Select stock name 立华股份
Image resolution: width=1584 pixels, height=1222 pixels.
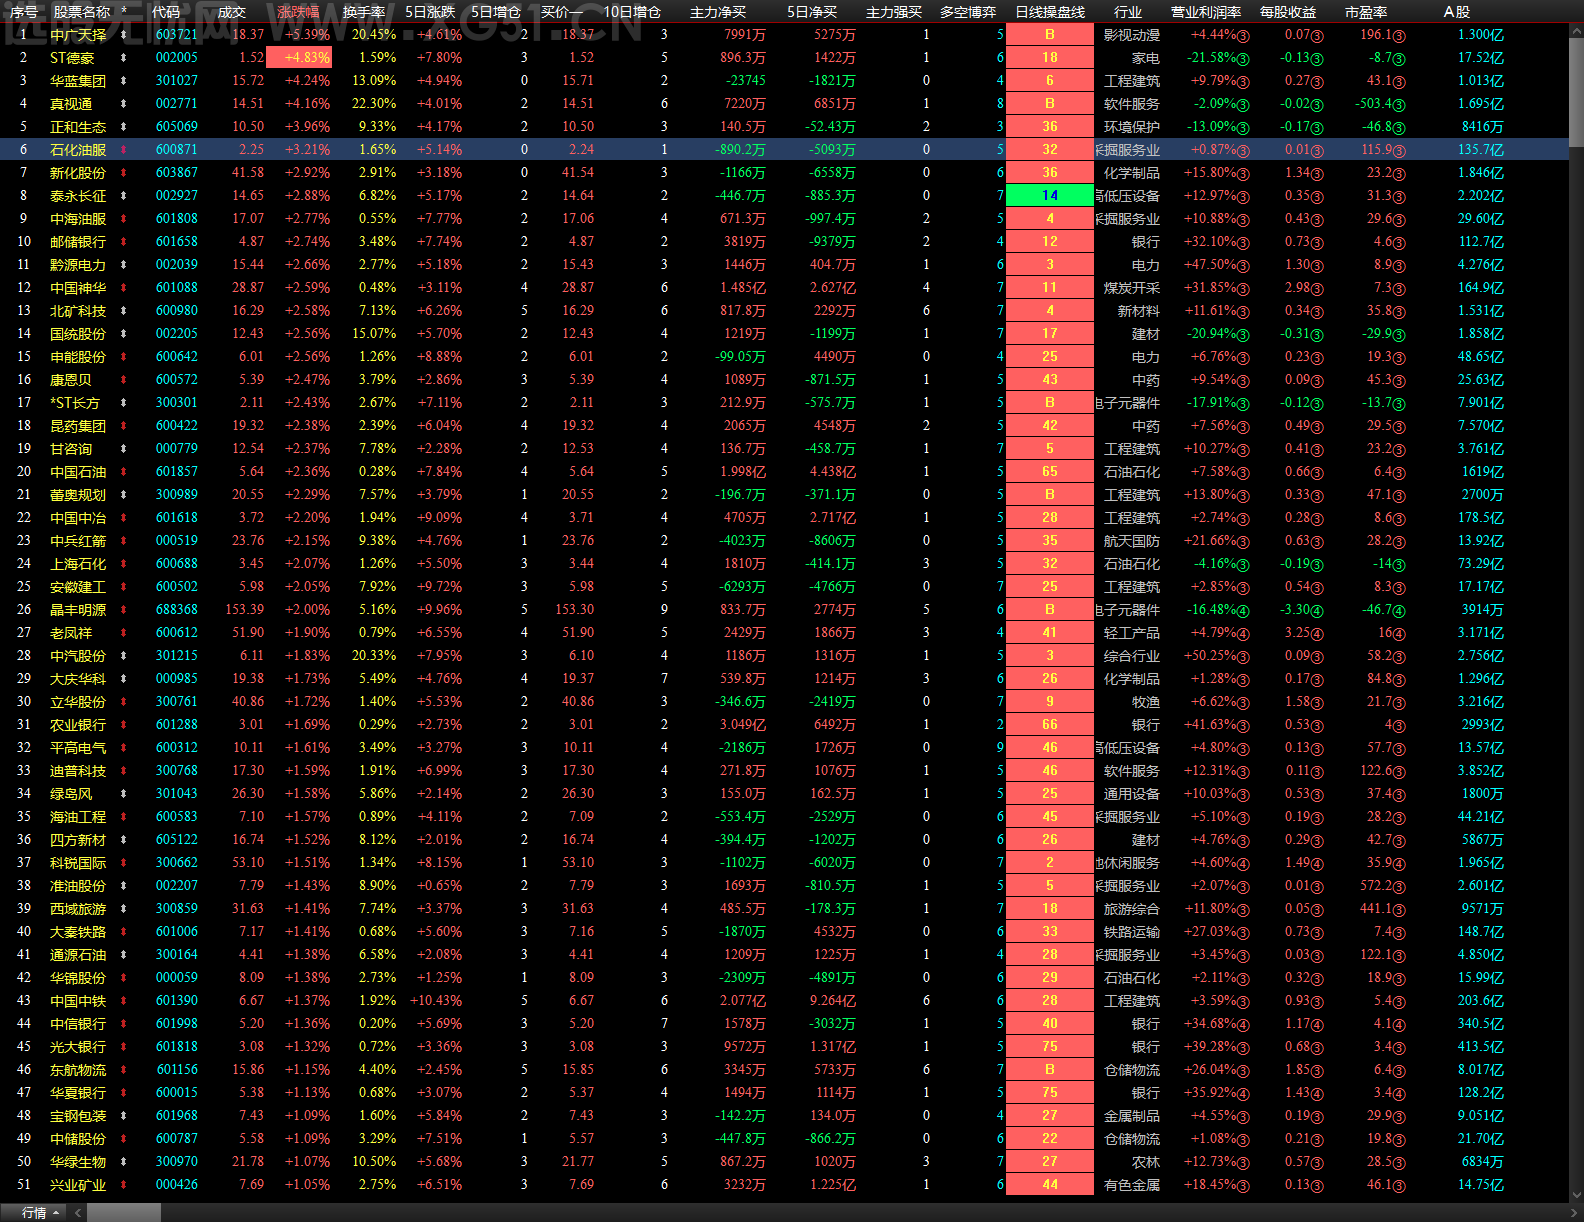[78, 702]
